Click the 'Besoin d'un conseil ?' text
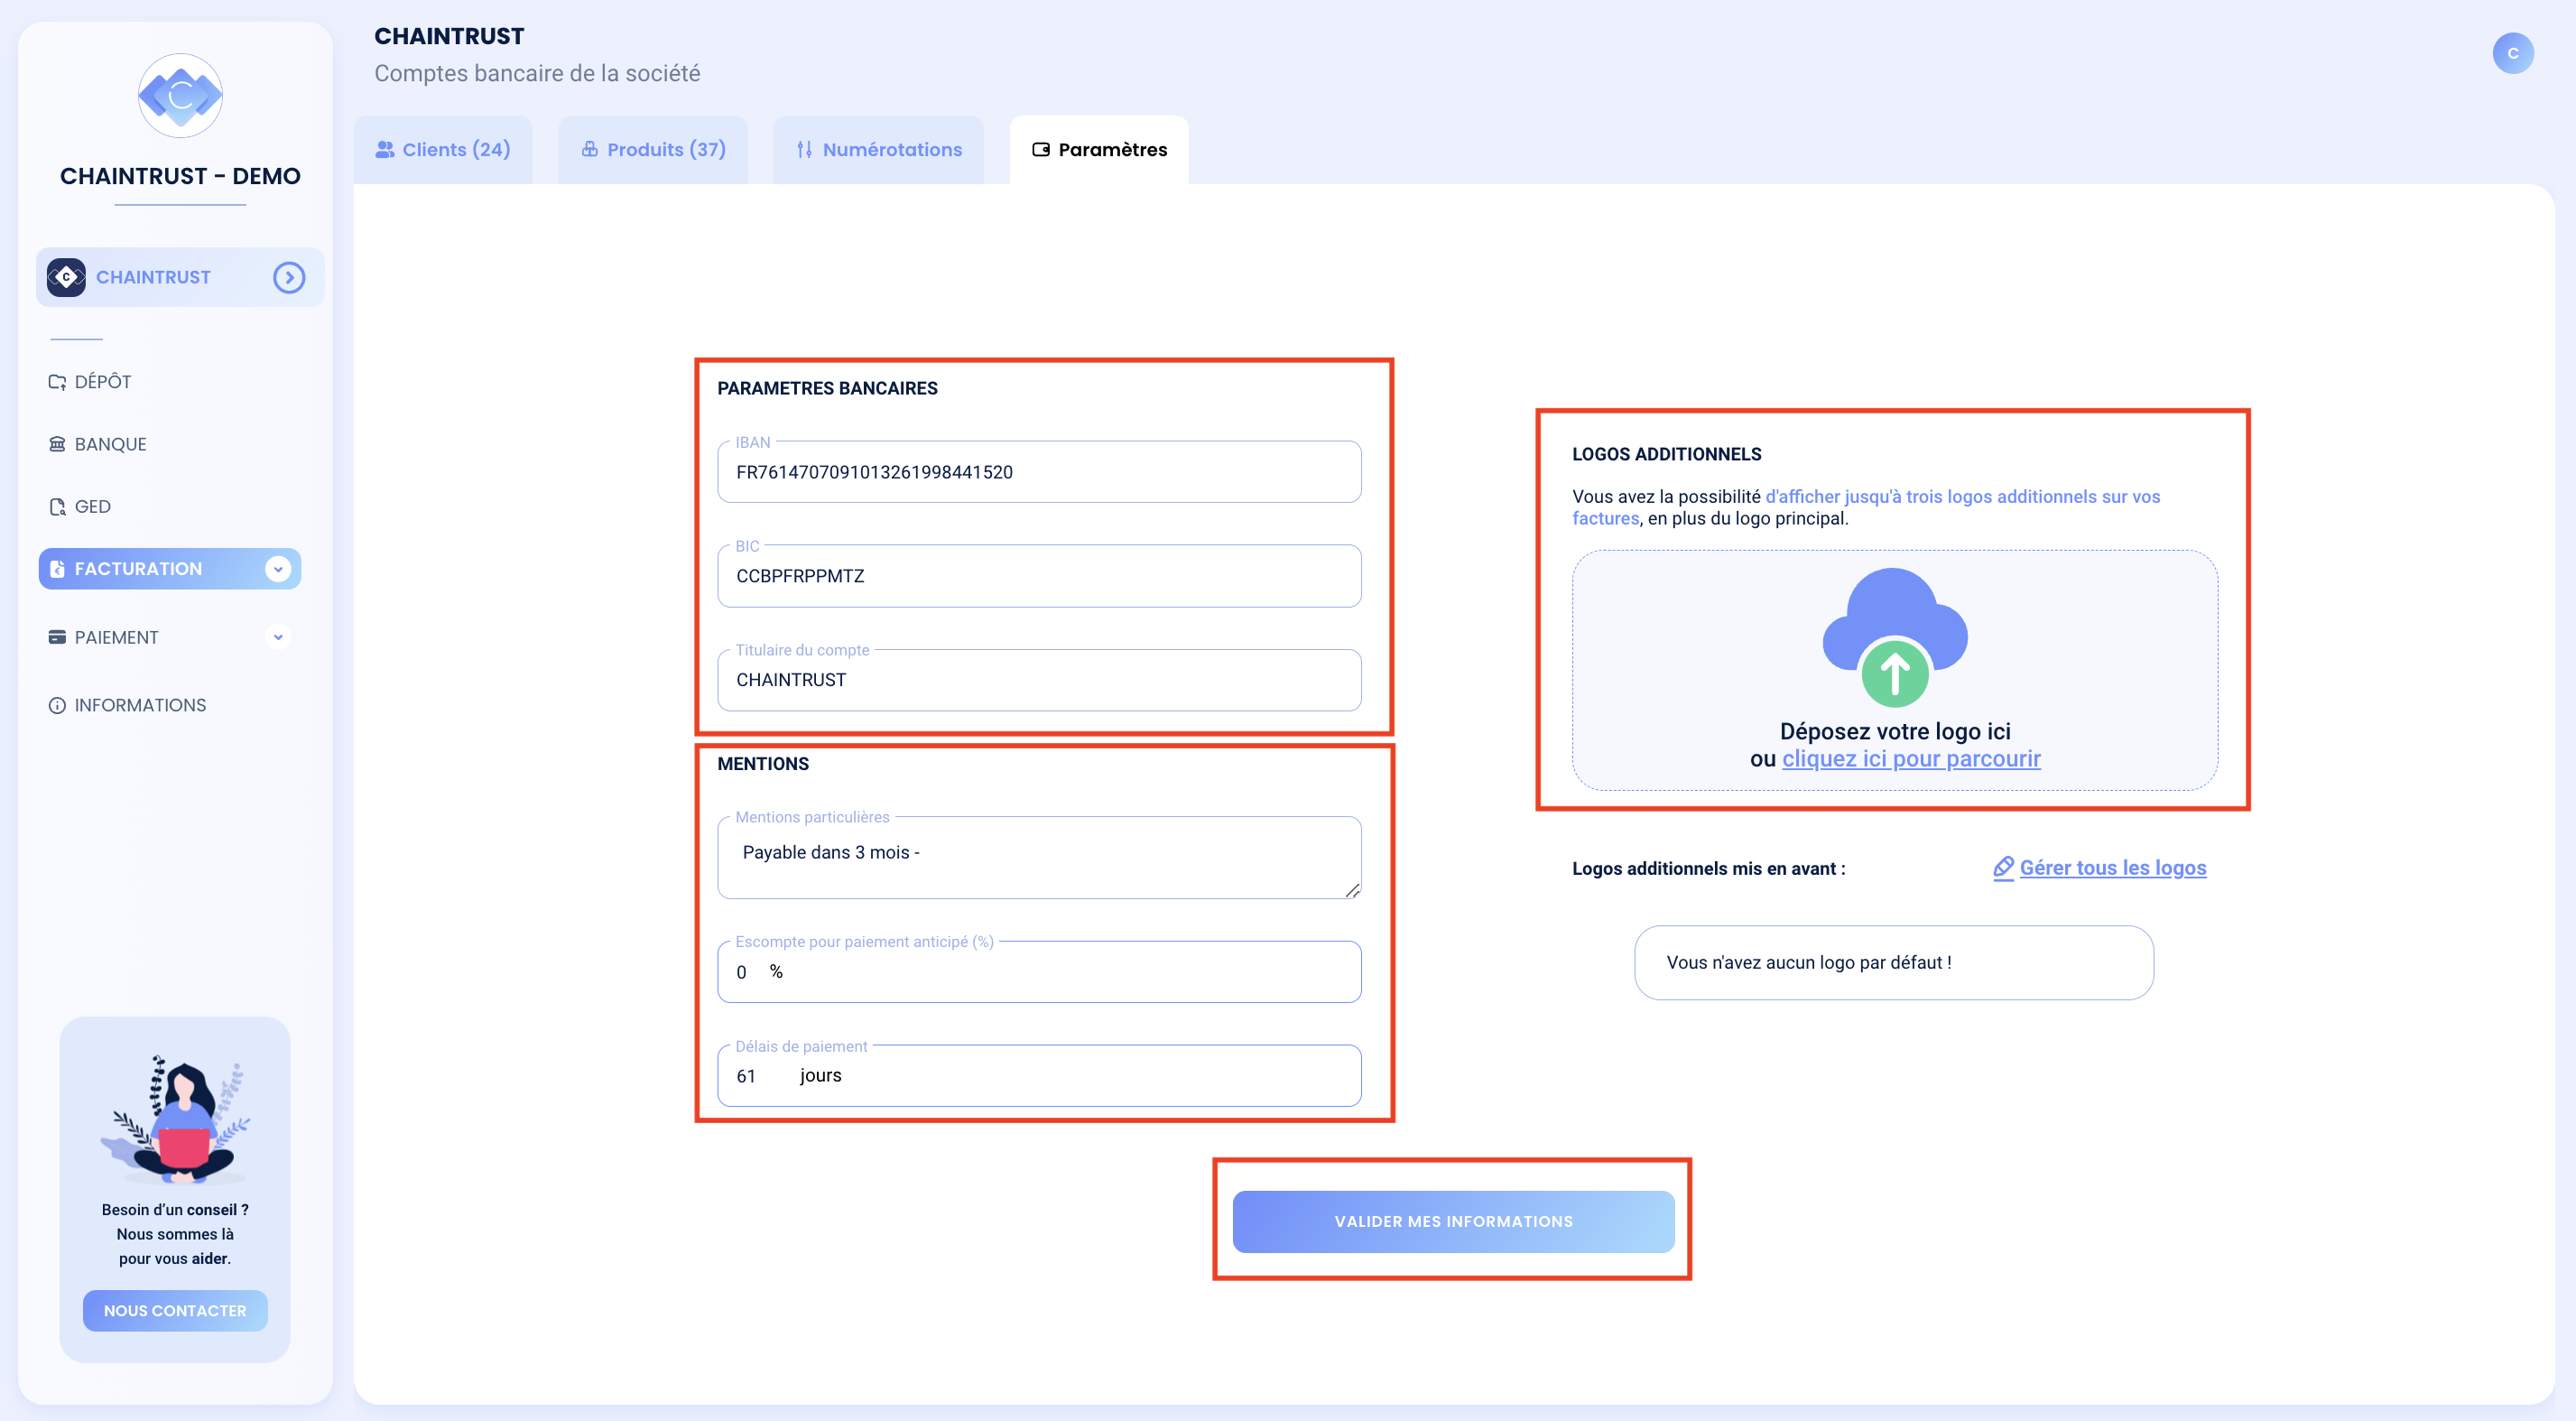The height and width of the screenshot is (1421, 2576). (x=175, y=1210)
